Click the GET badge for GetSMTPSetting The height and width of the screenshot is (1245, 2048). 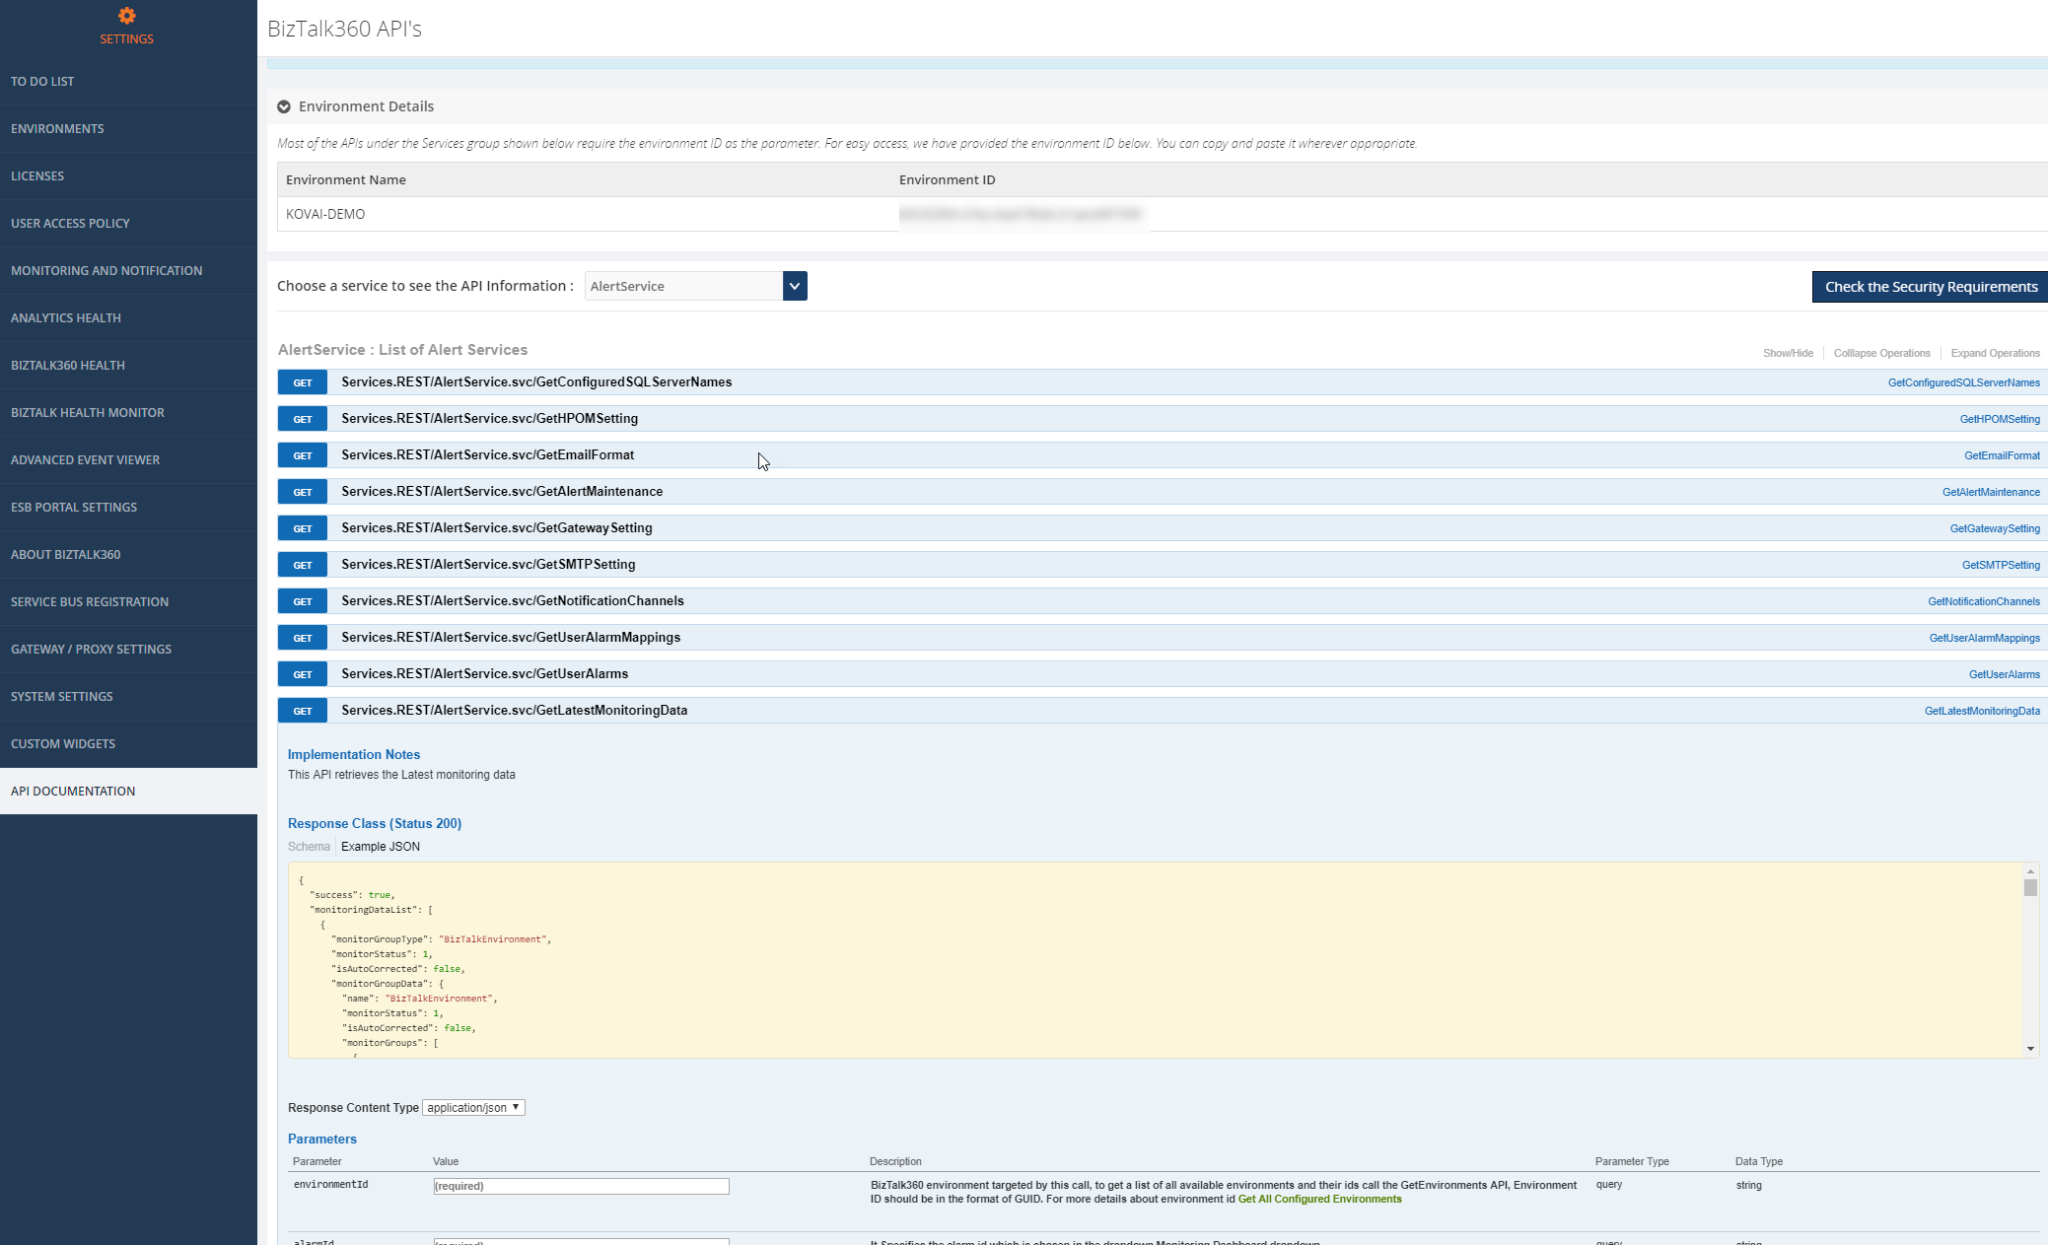[x=302, y=564]
